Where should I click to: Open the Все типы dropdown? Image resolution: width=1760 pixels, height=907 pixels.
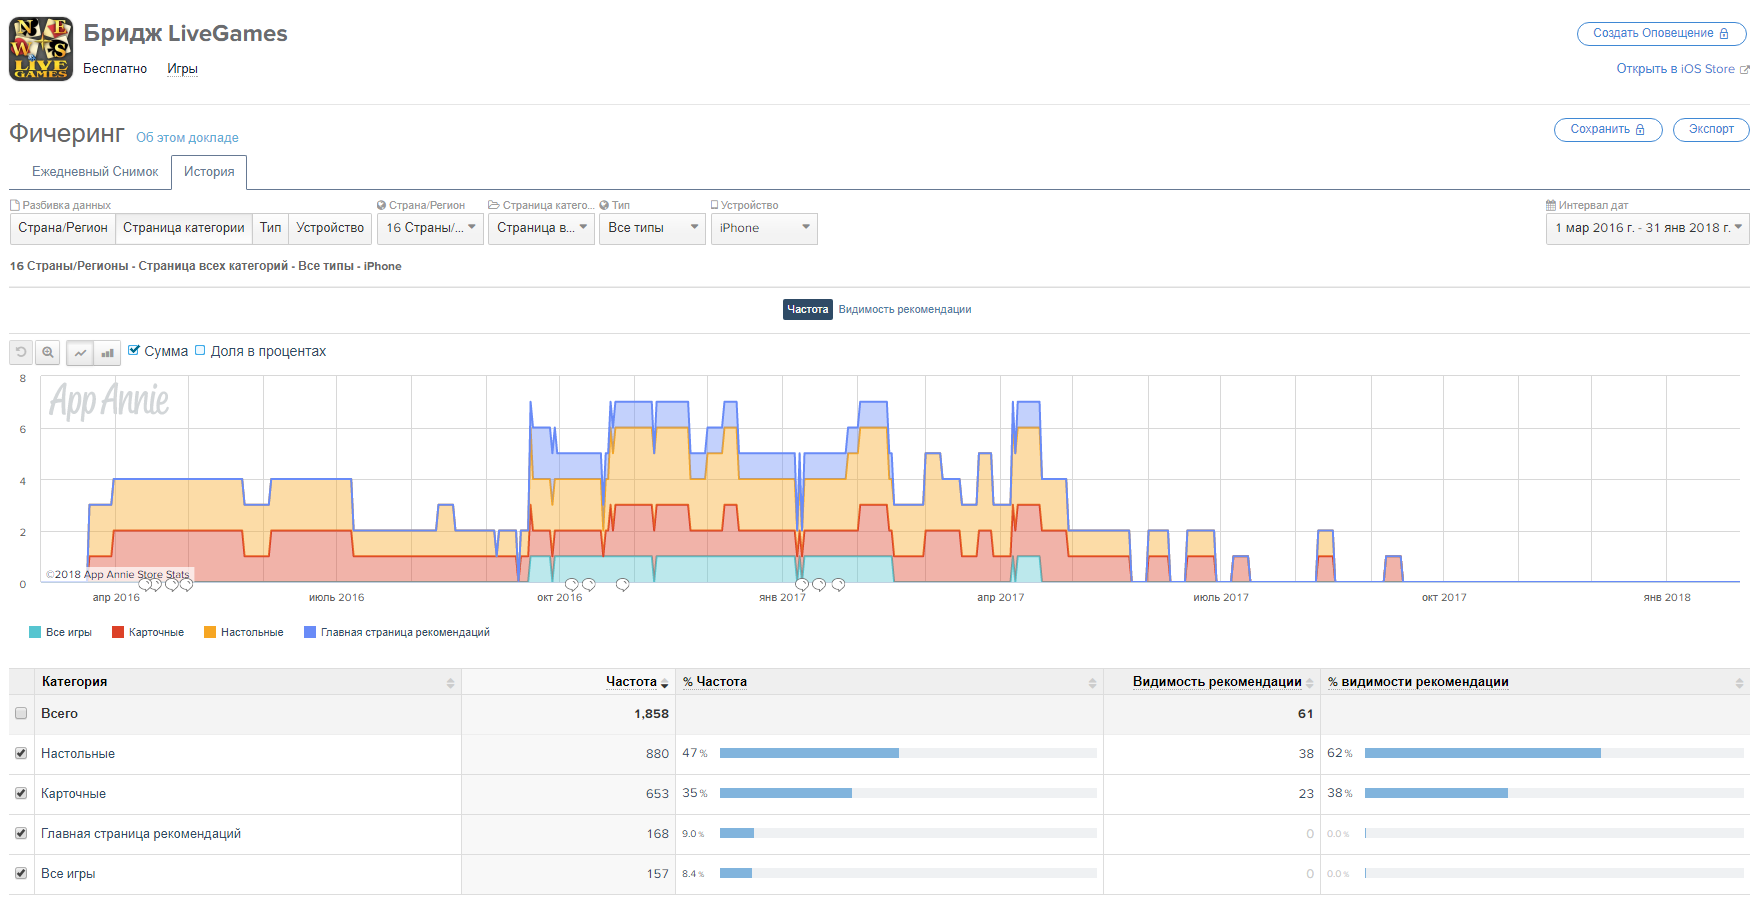click(652, 228)
